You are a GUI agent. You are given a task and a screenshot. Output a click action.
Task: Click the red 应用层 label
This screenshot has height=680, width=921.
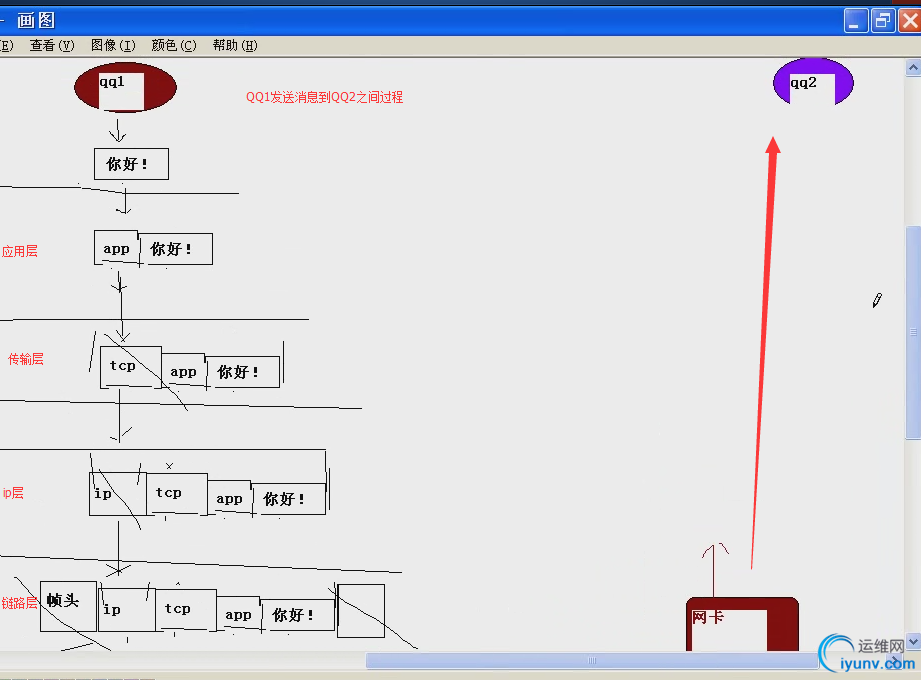point(19,251)
